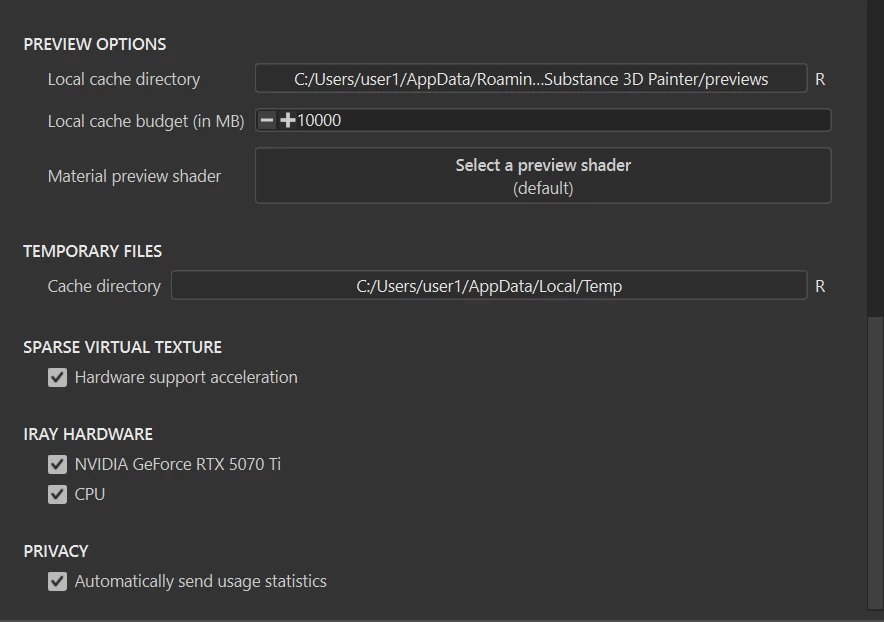Uncheck NVIDIA GeForce RTX 5070 Ti
Image resolution: width=884 pixels, height=622 pixels.
point(58,465)
